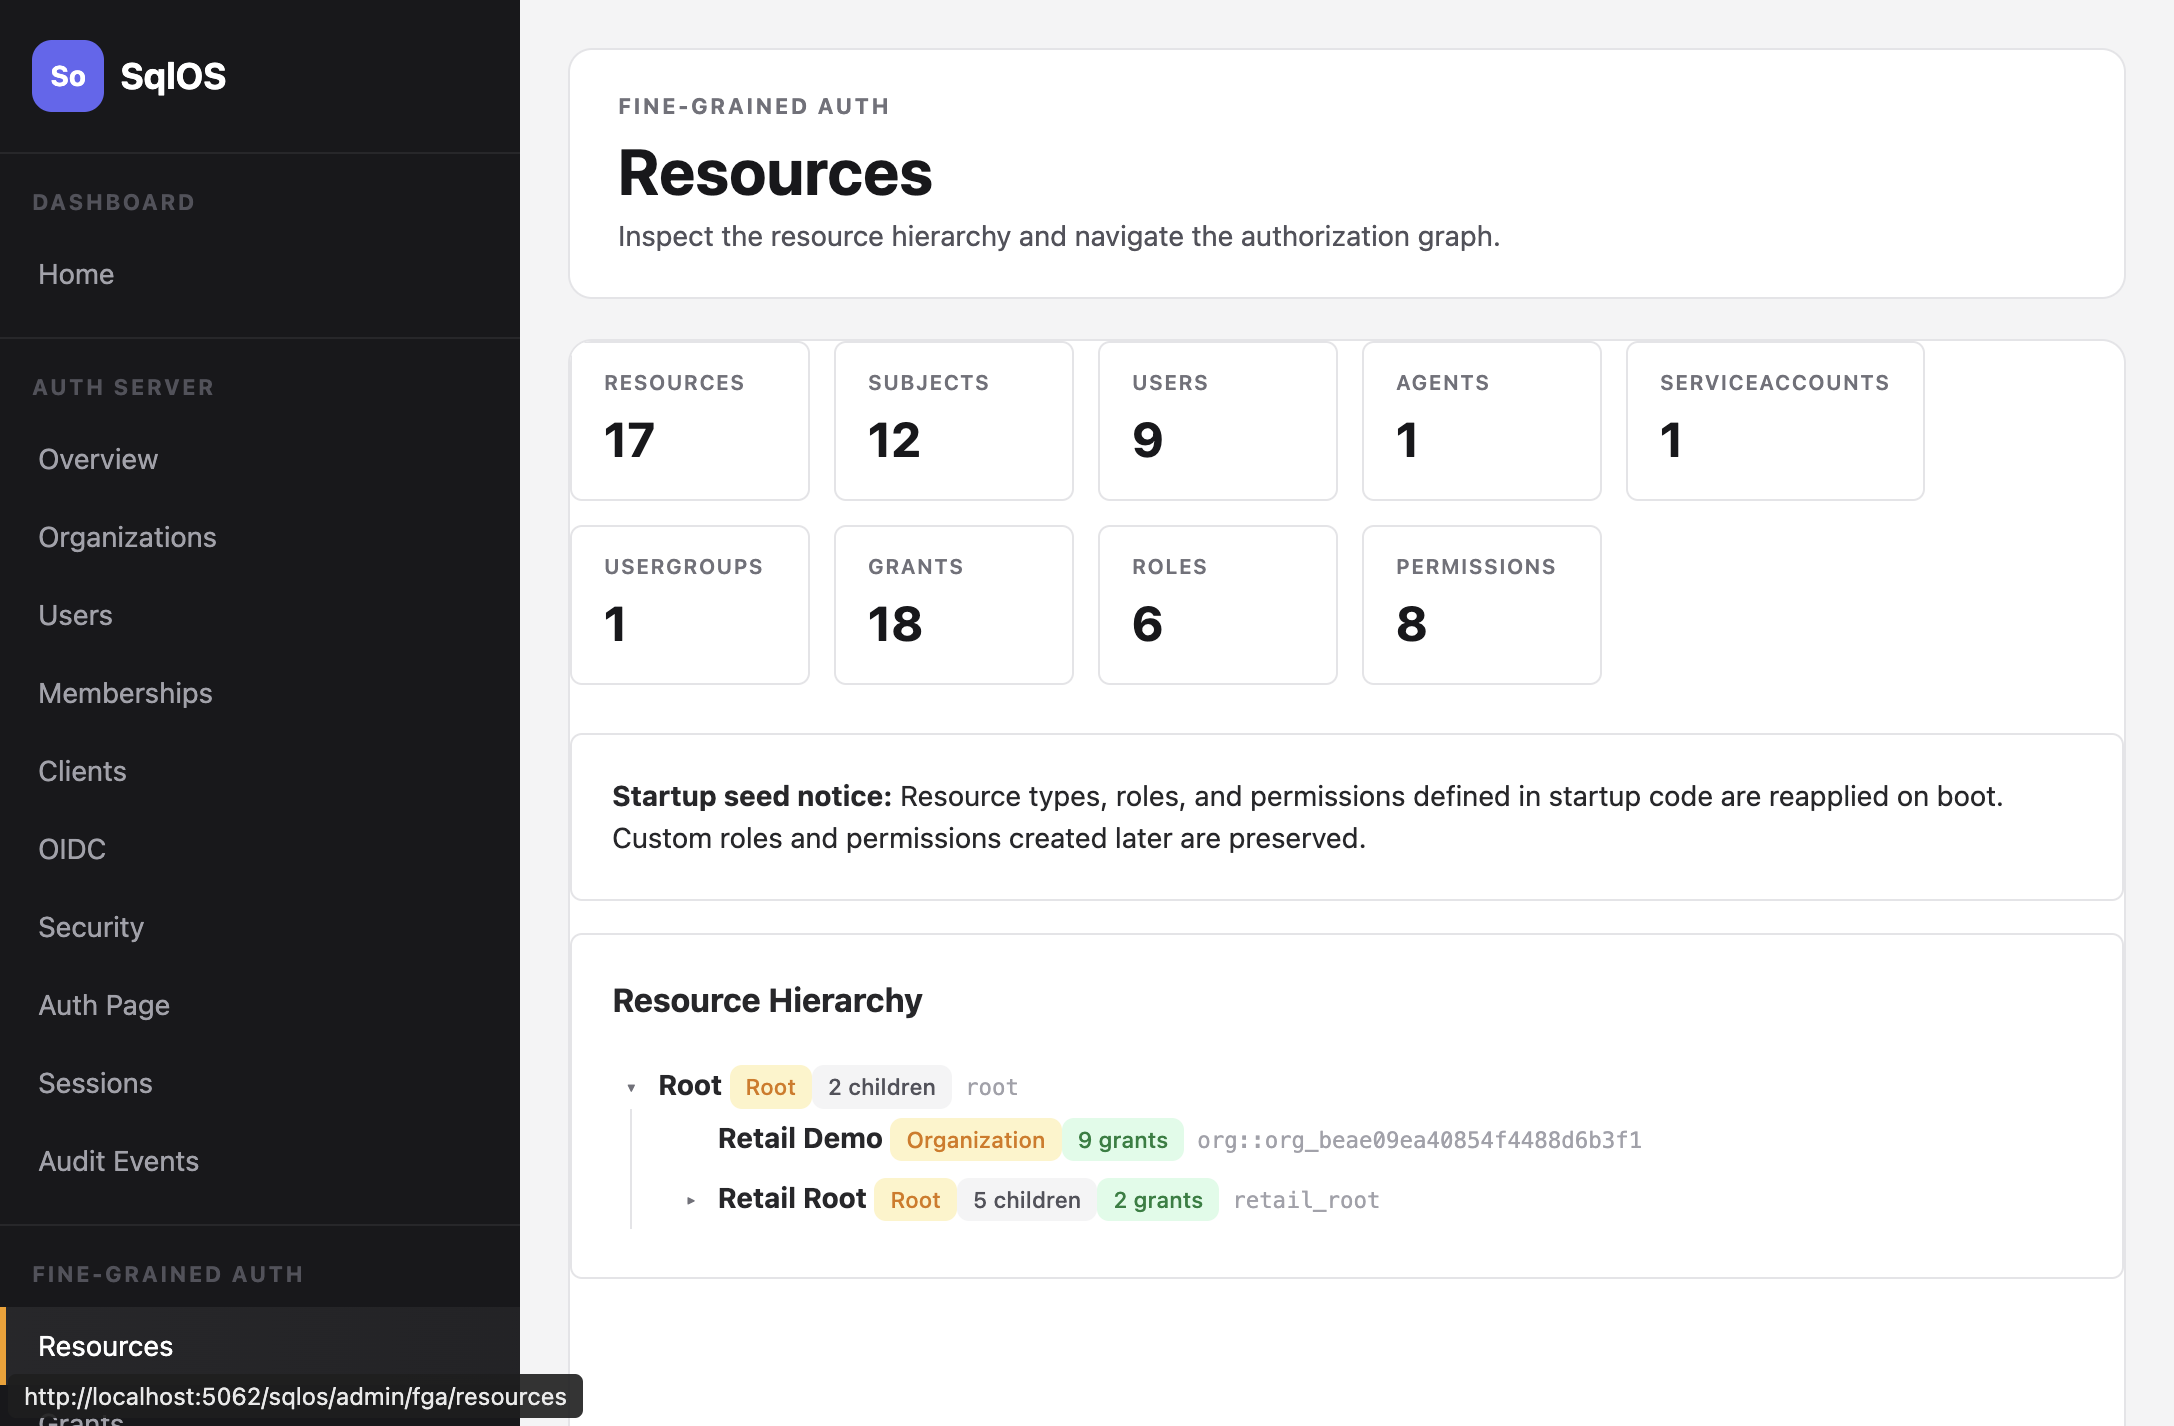Click the Grants stat card
The height and width of the screenshot is (1426, 2174).
(953, 605)
